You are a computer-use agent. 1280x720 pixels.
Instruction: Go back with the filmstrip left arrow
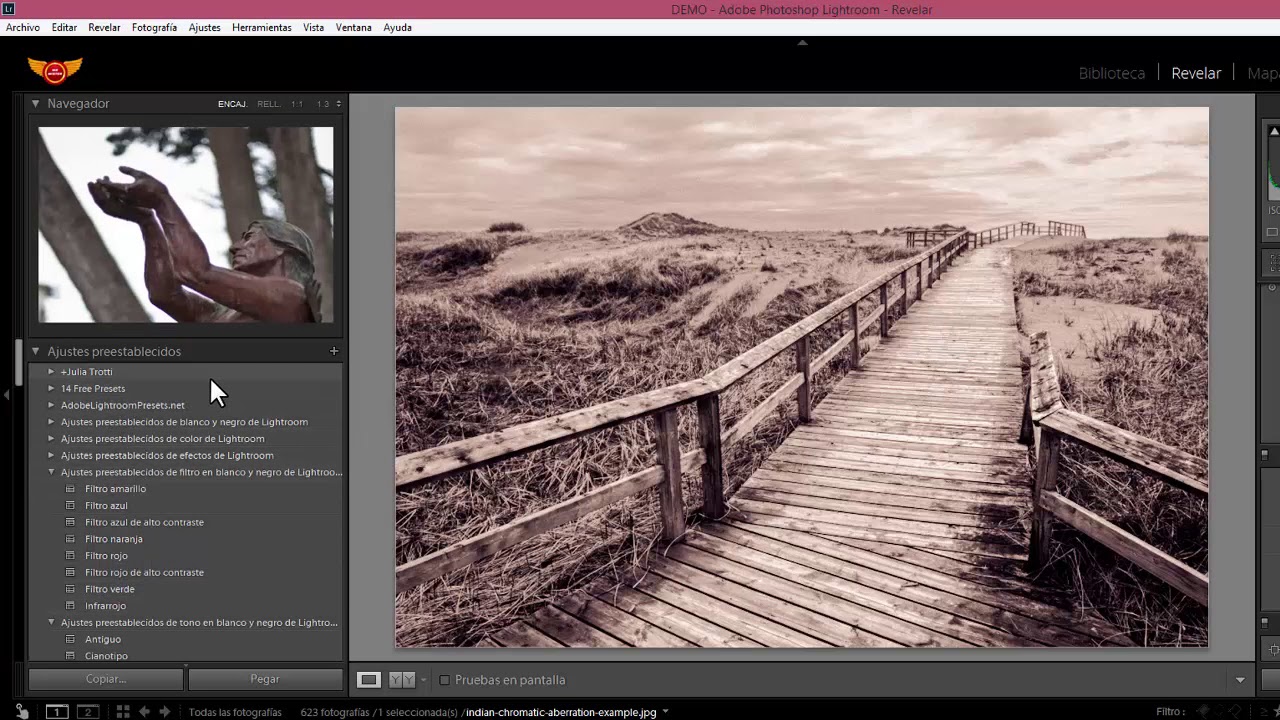(145, 712)
